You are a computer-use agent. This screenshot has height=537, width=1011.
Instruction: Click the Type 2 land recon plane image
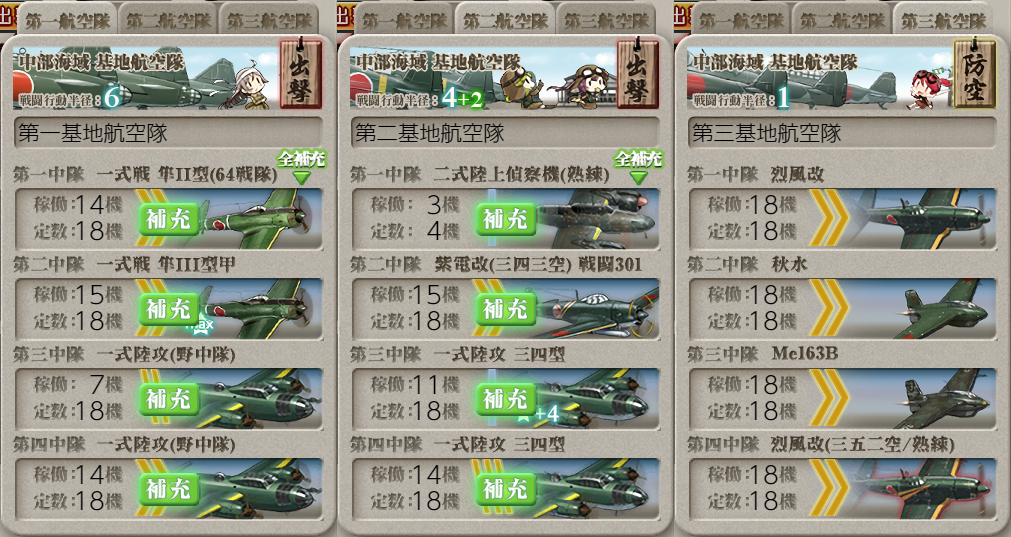coord(598,219)
